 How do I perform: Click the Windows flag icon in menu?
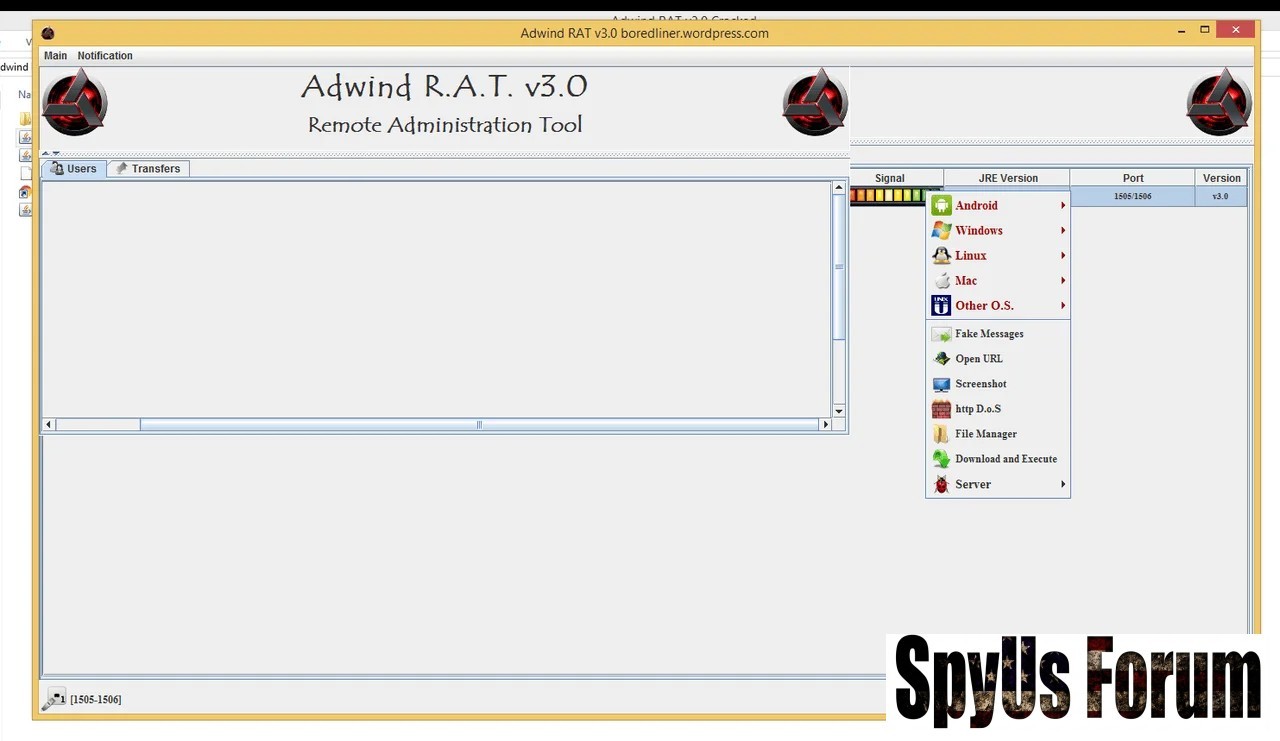coord(941,231)
